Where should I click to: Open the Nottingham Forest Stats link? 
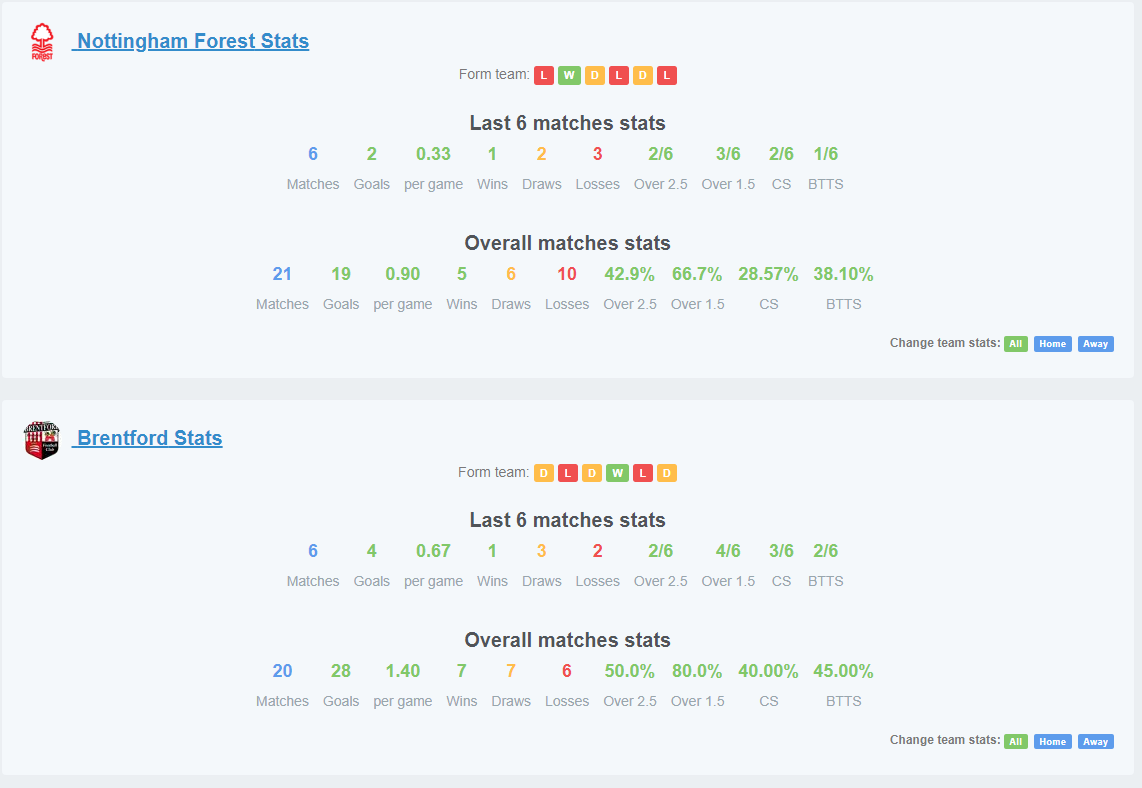tap(191, 42)
